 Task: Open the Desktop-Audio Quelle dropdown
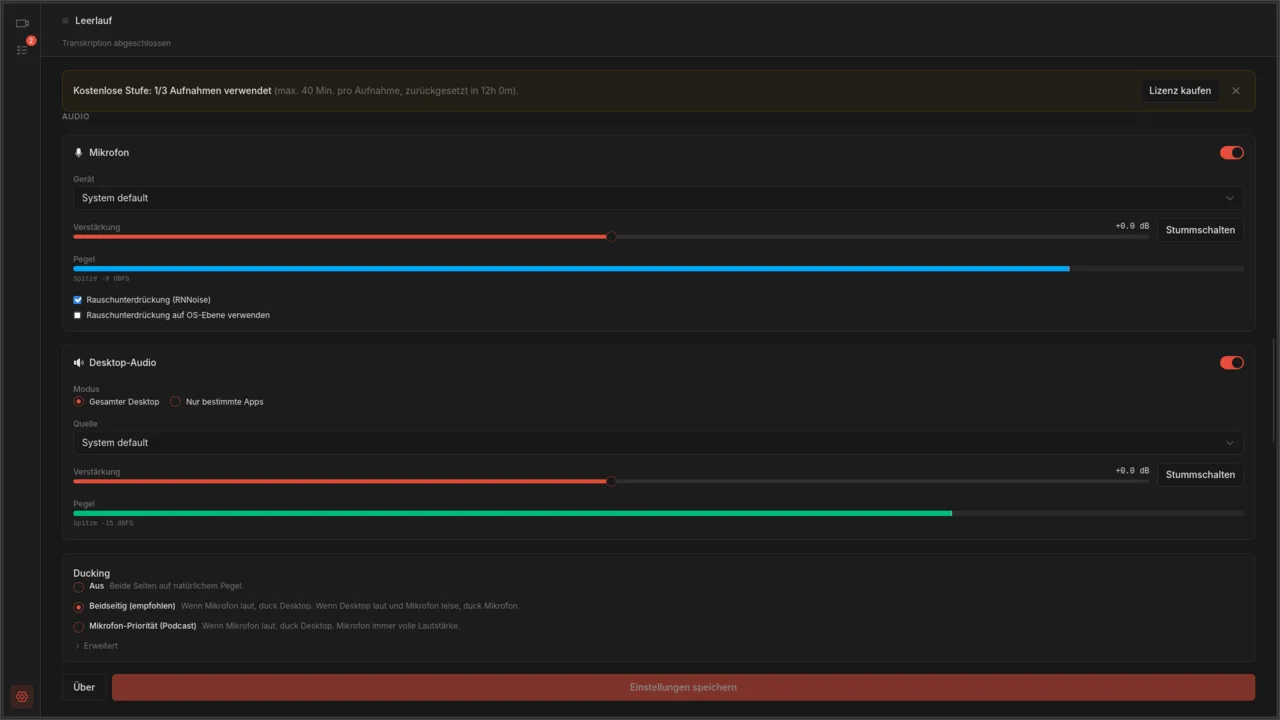[x=658, y=443]
